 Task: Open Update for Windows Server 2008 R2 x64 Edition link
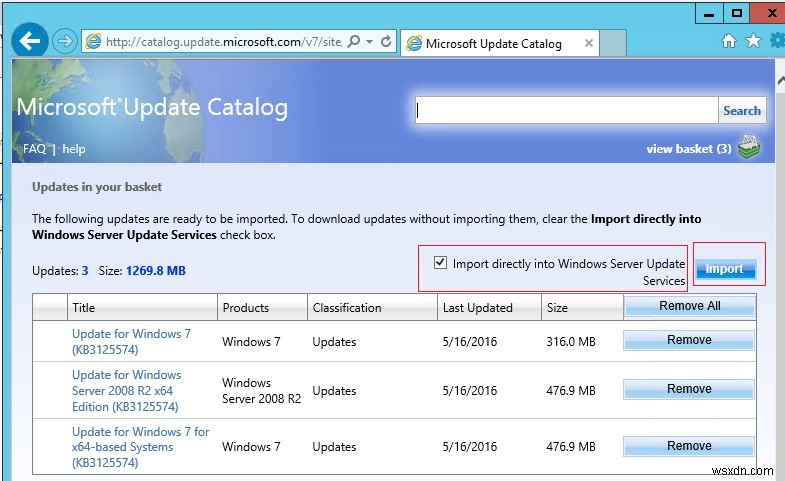point(127,390)
